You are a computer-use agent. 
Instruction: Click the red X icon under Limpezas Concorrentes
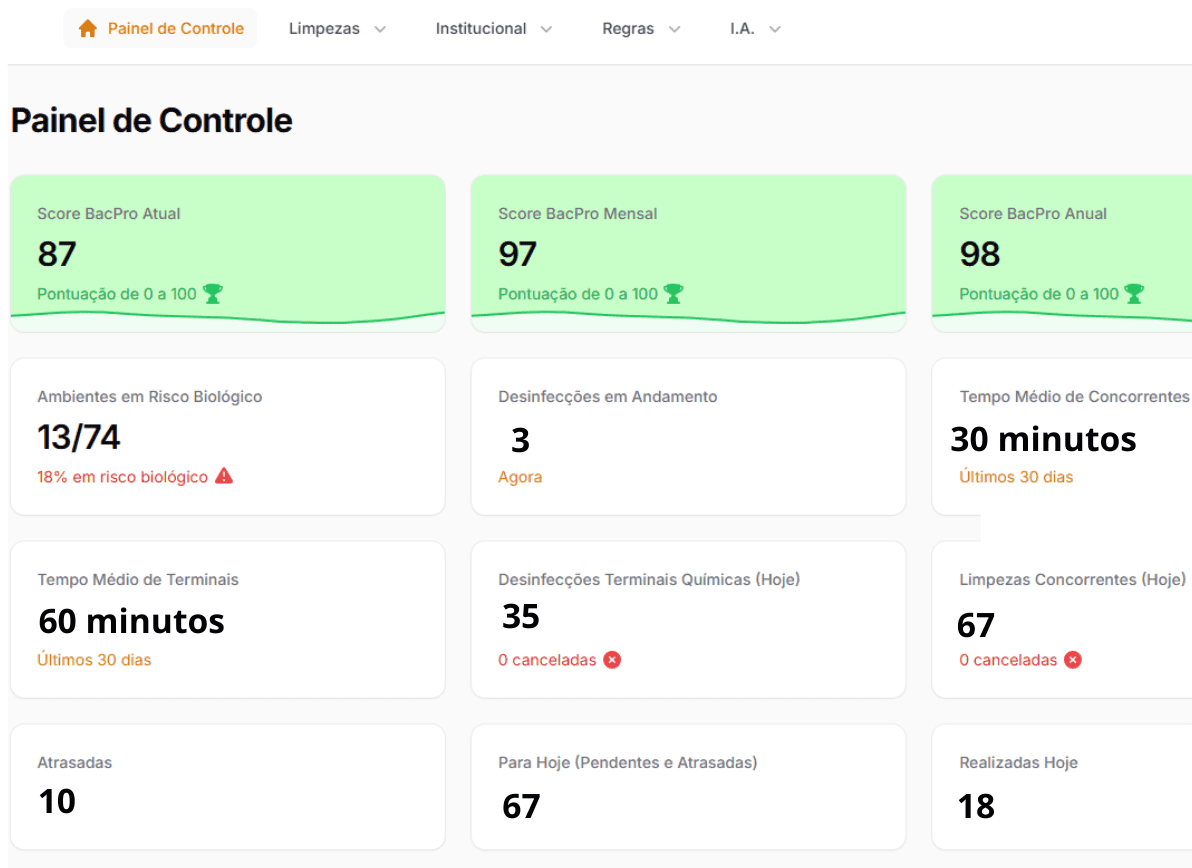tap(1073, 660)
